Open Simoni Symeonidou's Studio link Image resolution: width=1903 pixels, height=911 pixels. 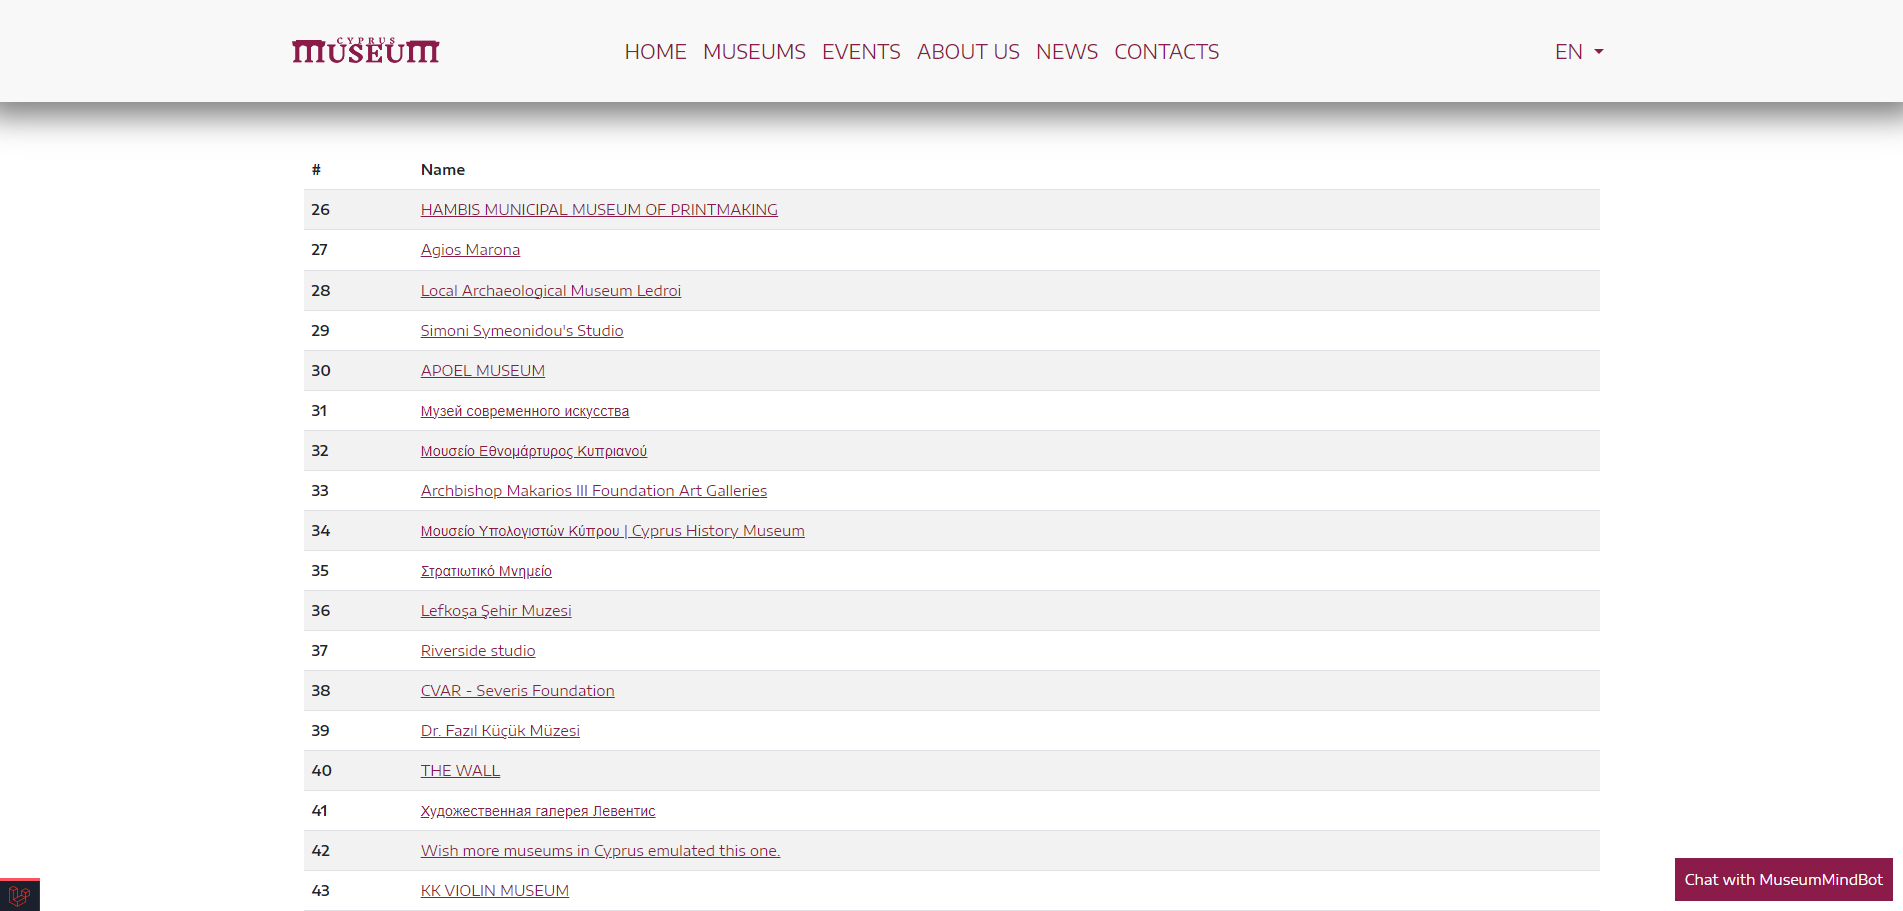coord(522,331)
